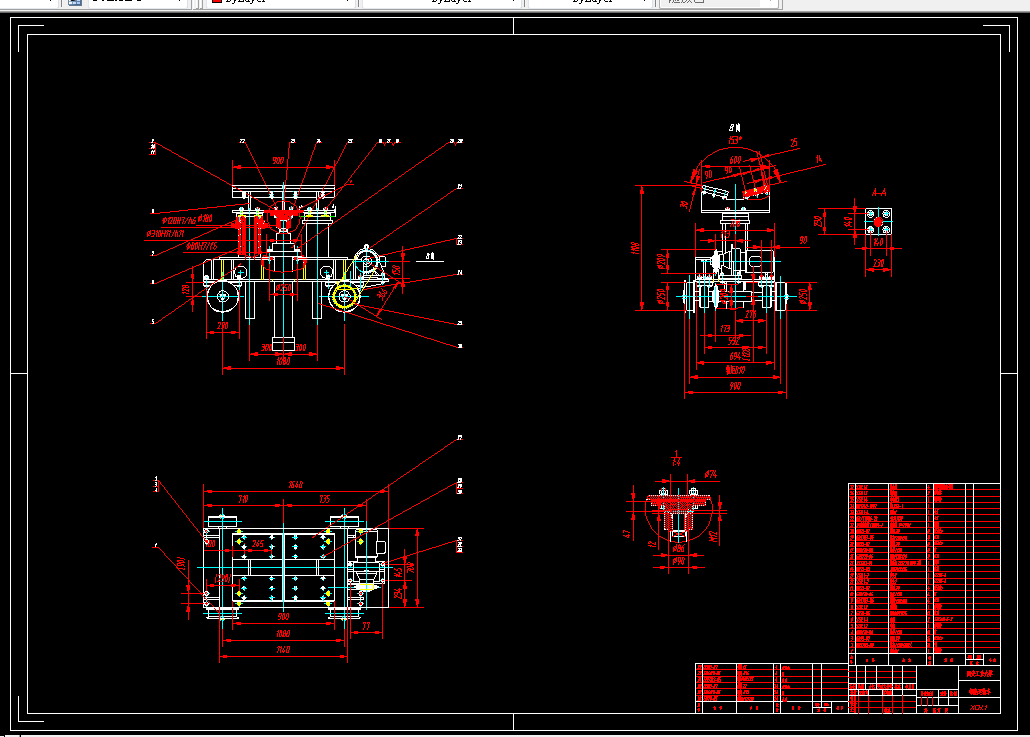
Task: Pick the 735 dimension in plan view
Action: [x=325, y=499]
